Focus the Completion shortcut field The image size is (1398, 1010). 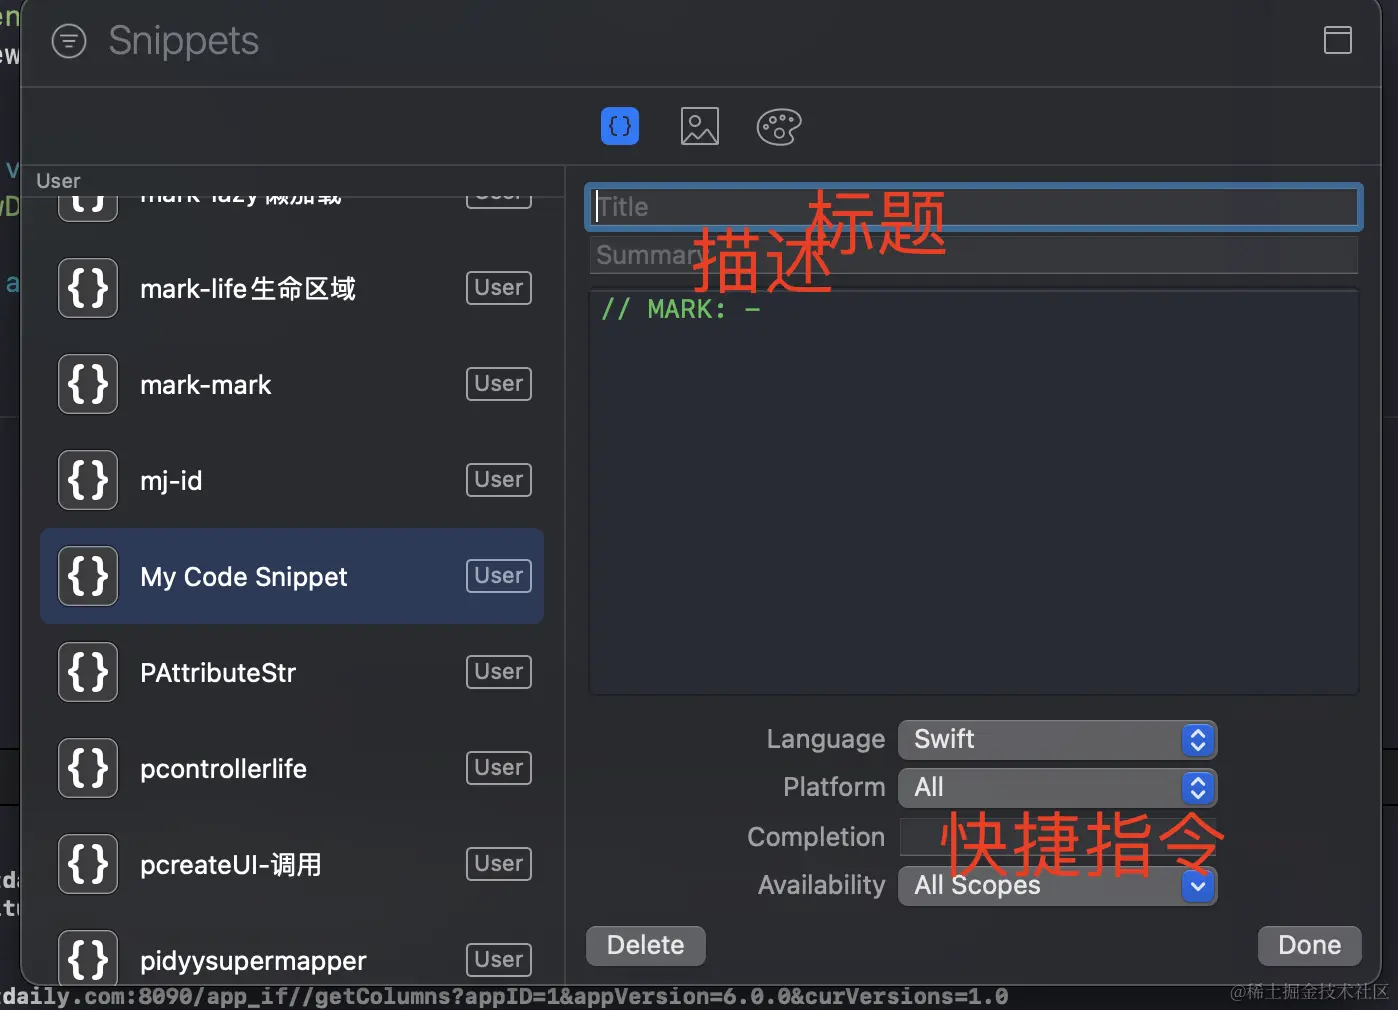[x=1057, y=837]
